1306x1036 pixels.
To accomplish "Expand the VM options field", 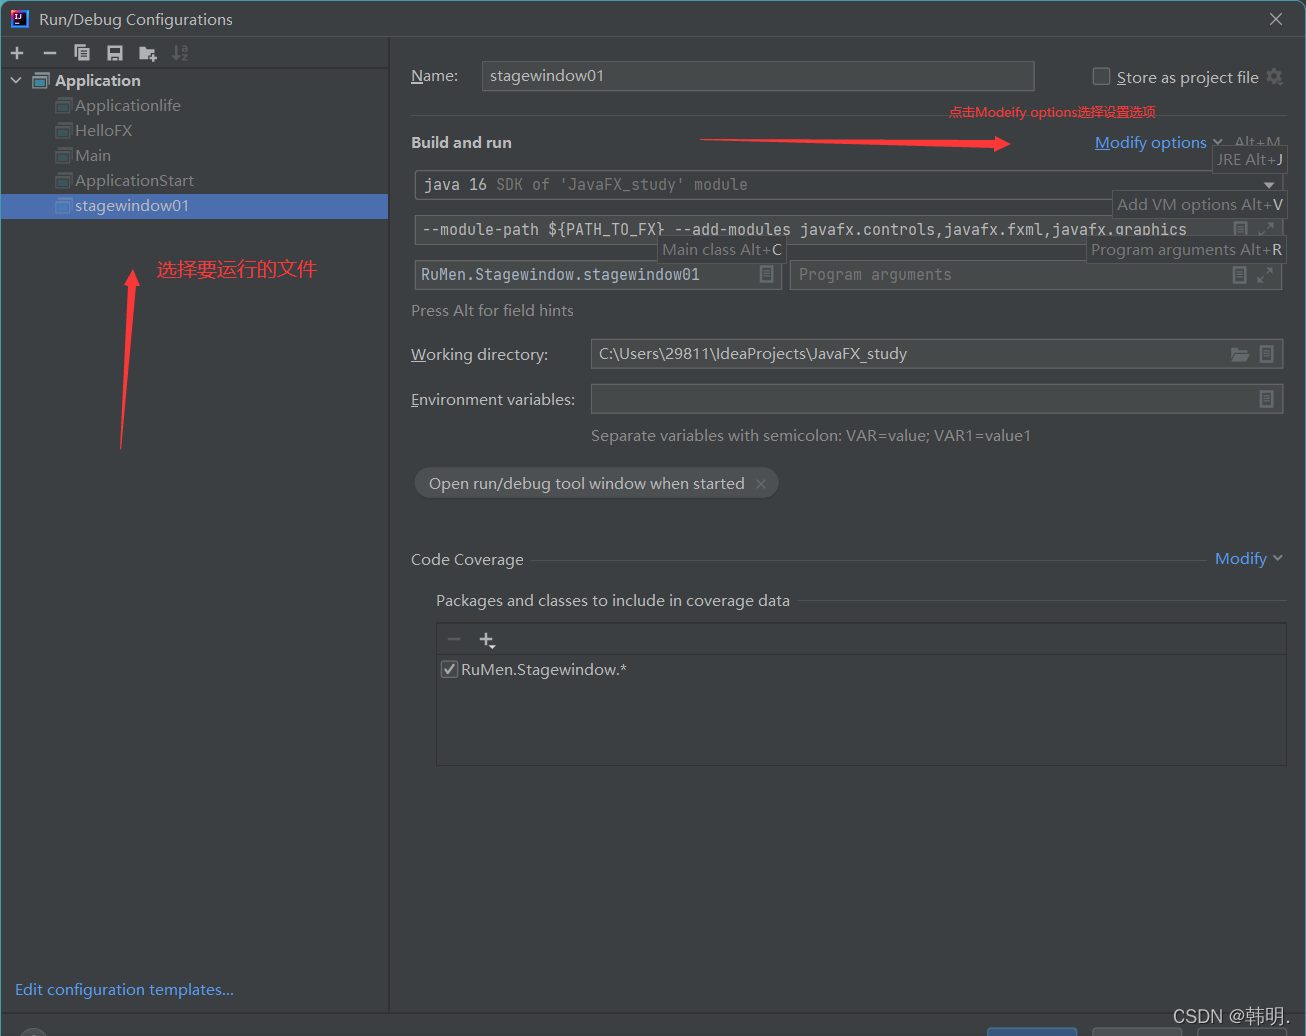I will [1266, 229].
